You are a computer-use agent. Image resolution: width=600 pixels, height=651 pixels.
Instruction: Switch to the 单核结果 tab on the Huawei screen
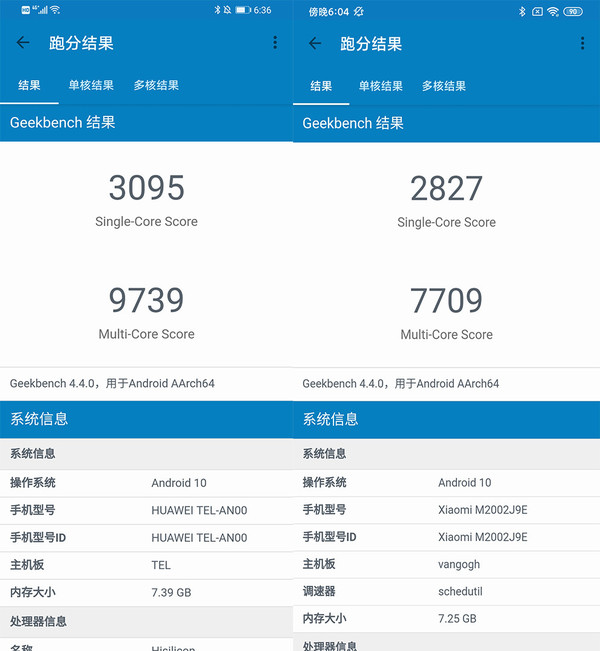click(91, 85)
